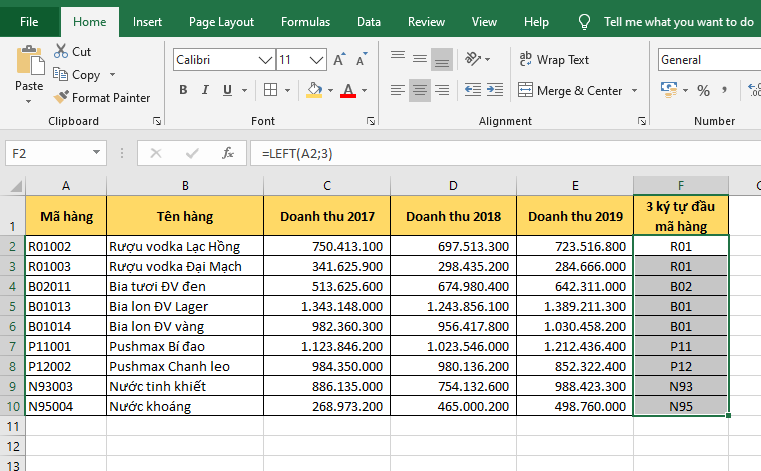Viewport: 761px width, 471px height.
Task: Toggle Bold formatting
Action: 183,91
